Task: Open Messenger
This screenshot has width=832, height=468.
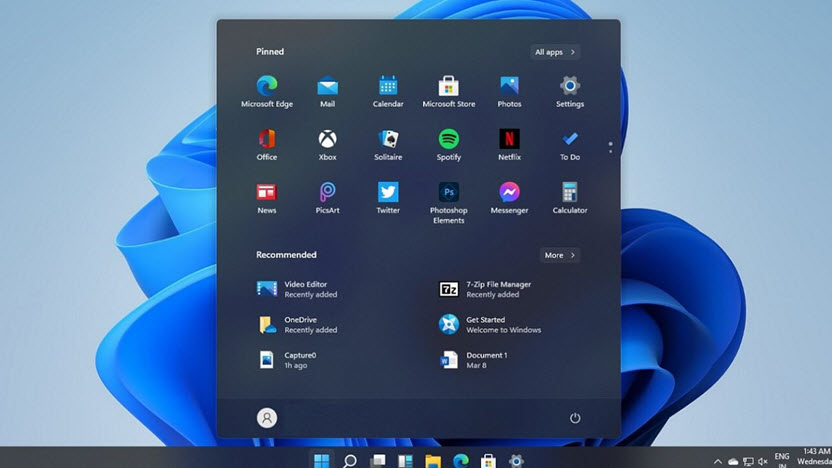Action: (x=509, y=198)
